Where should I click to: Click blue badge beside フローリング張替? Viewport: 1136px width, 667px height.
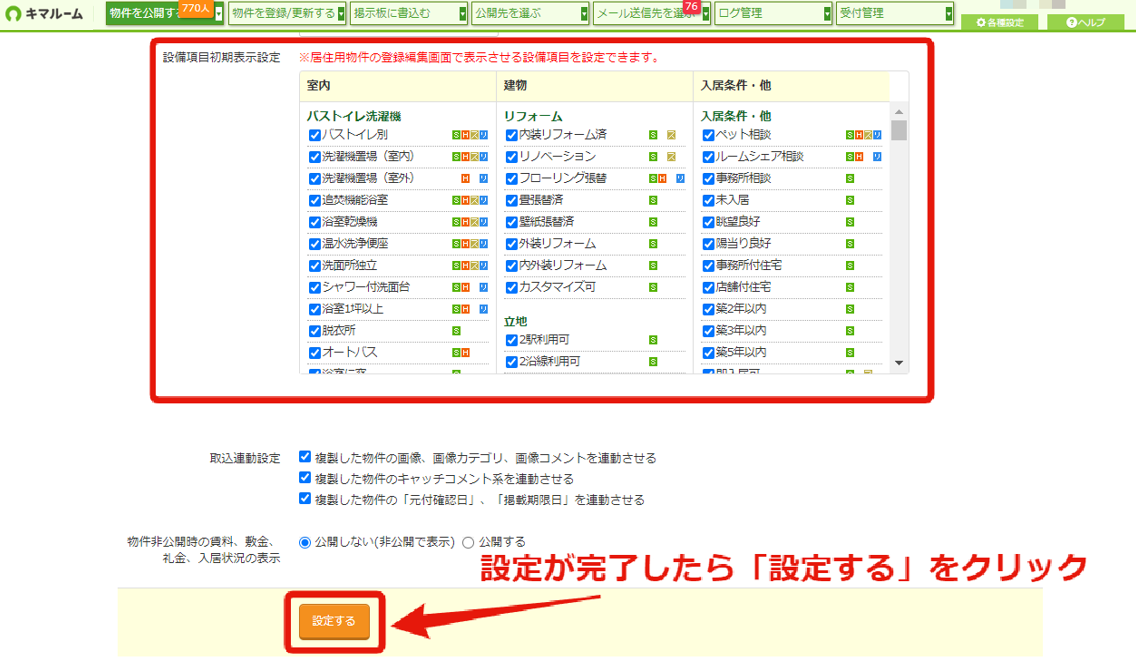click(680, 178)
